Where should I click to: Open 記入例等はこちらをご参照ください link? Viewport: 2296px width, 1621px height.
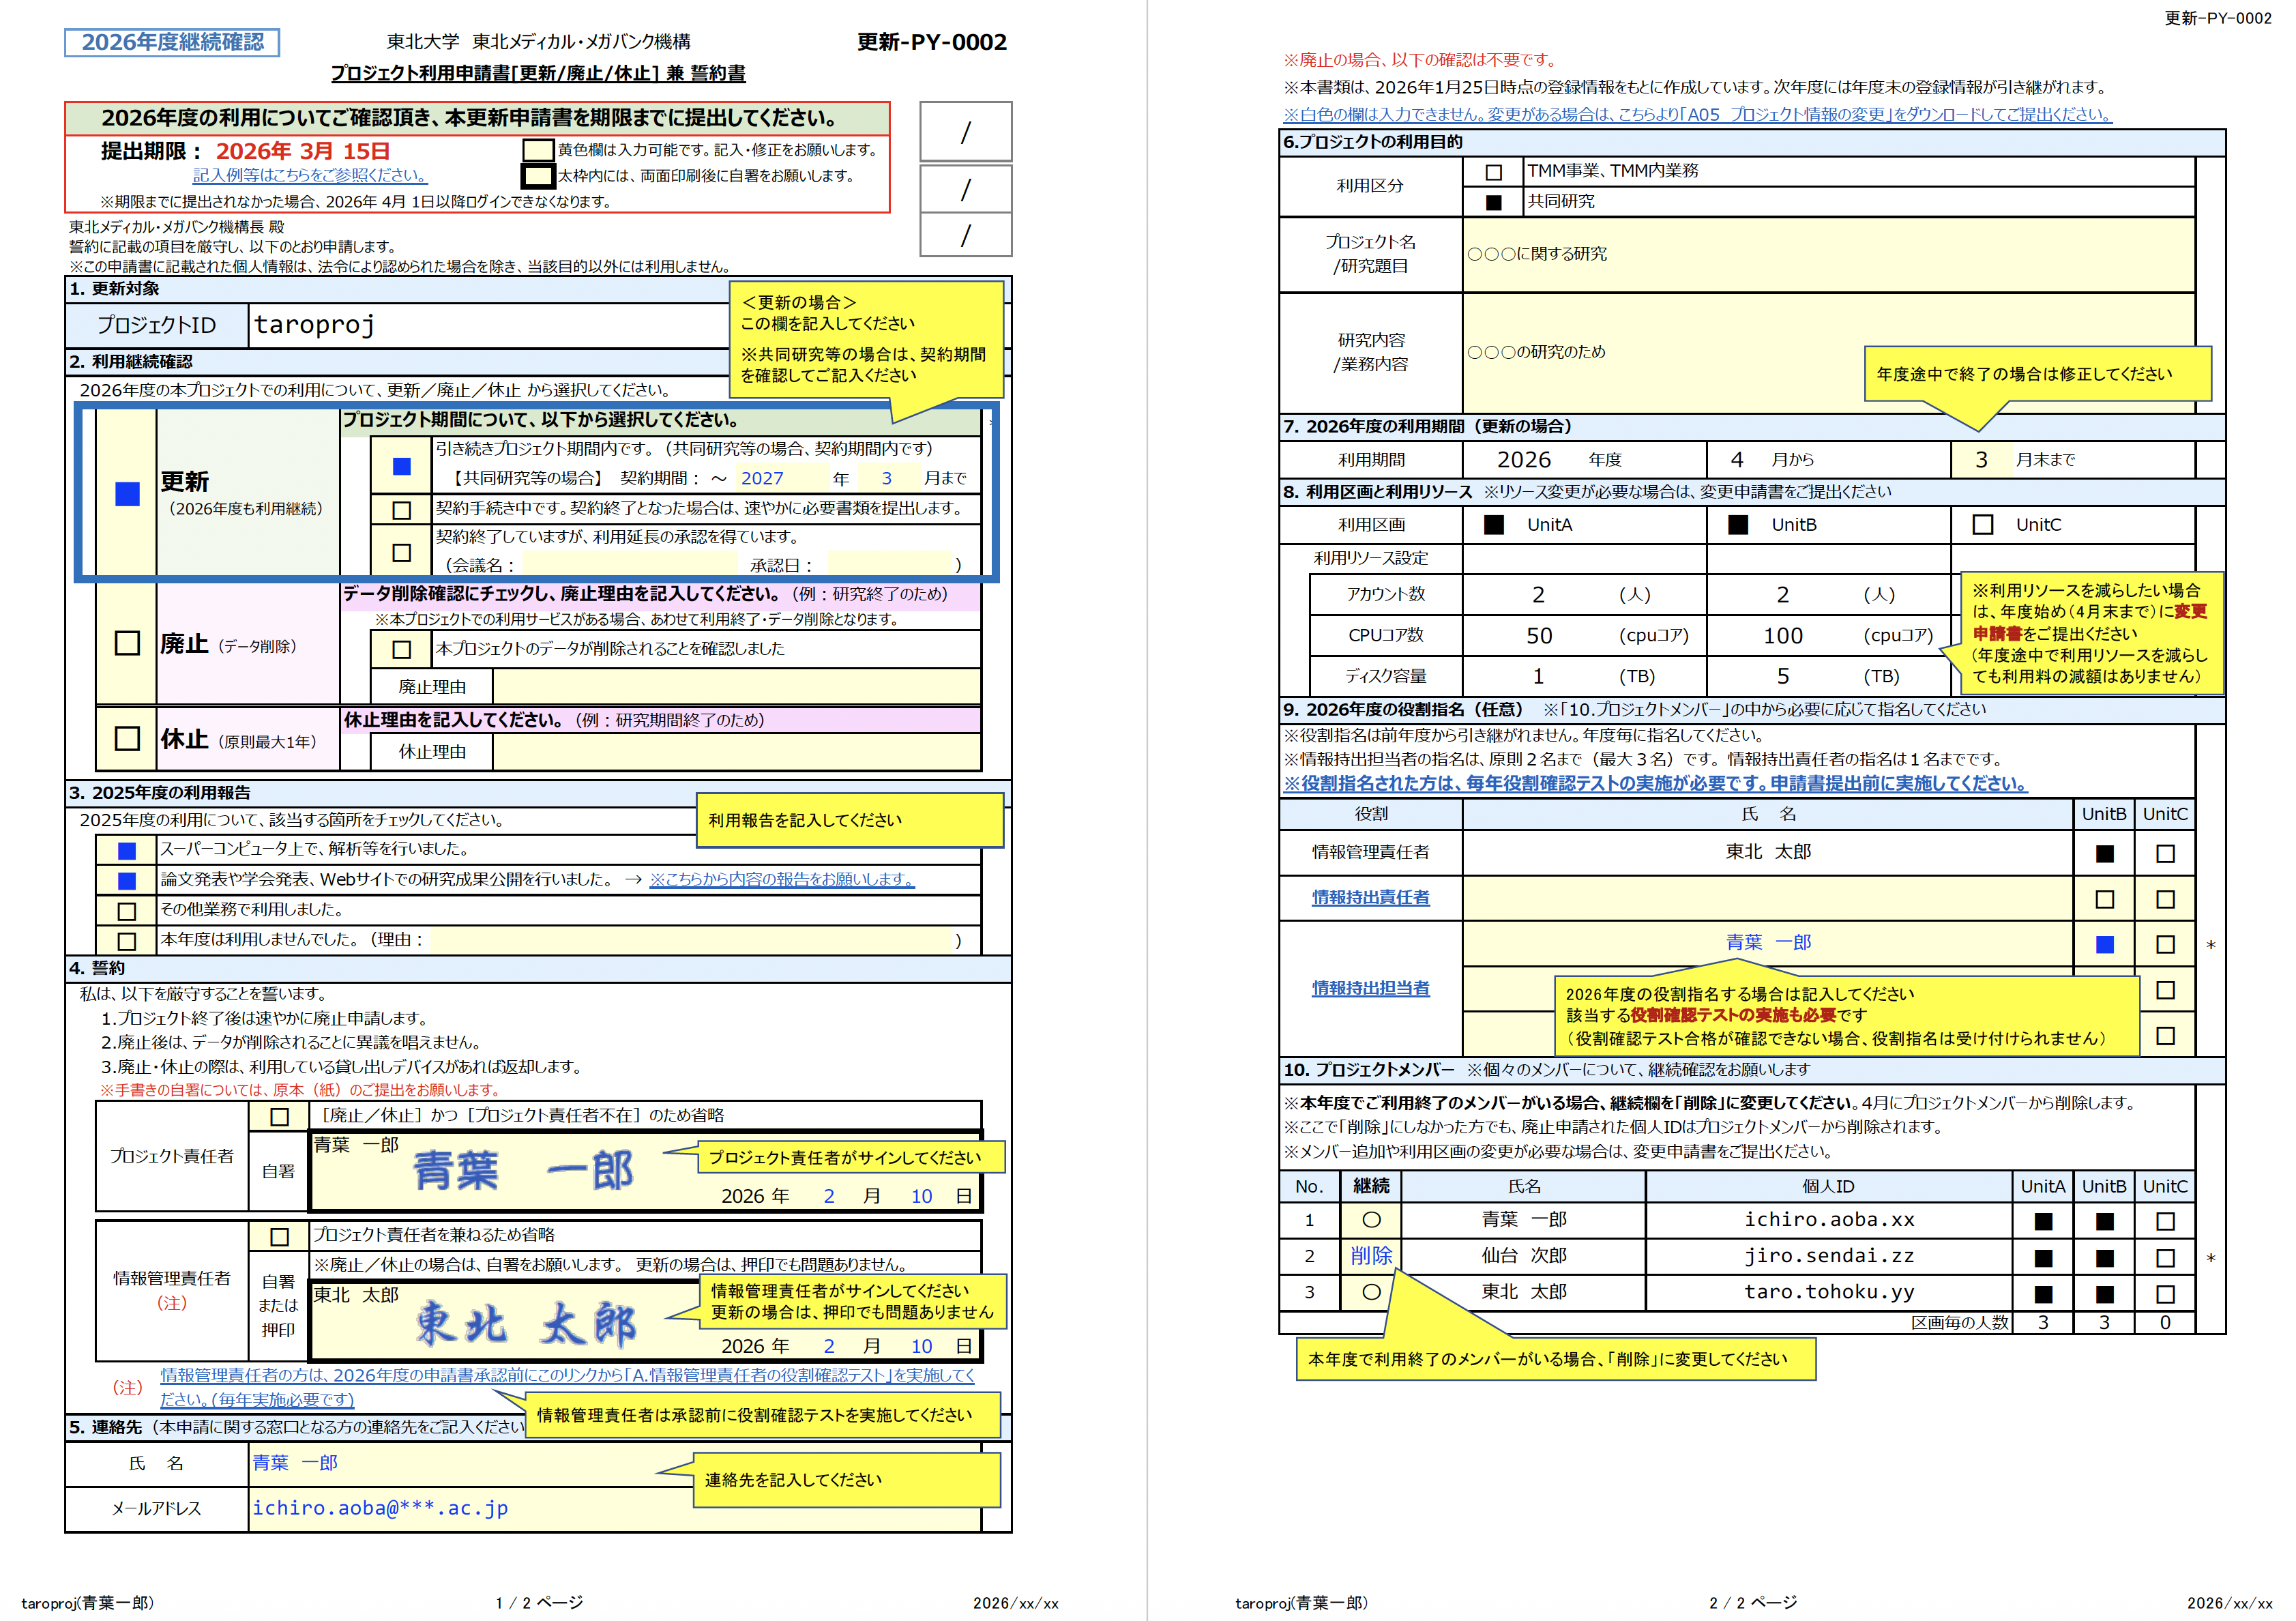click(x=309, y=175)
